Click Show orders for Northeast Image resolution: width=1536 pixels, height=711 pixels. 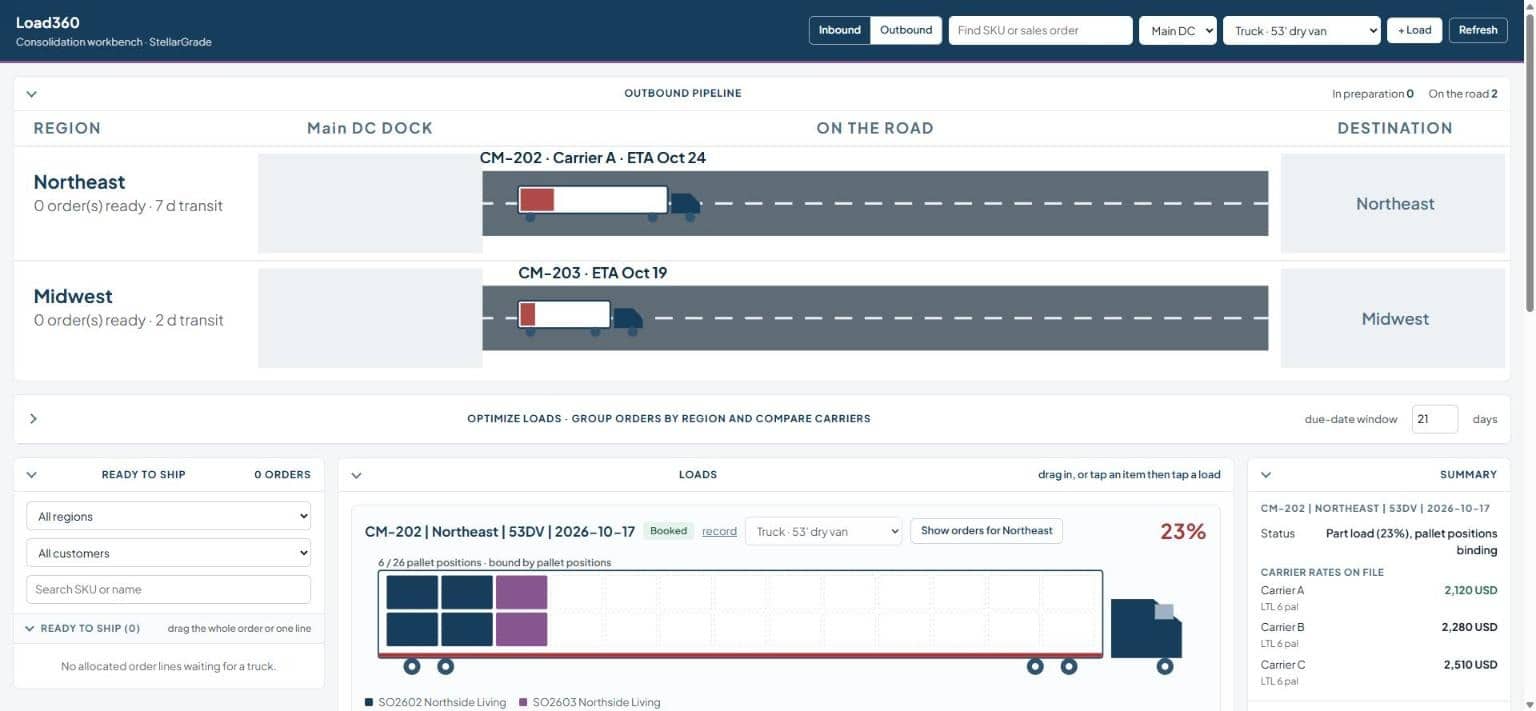point(986,531)
